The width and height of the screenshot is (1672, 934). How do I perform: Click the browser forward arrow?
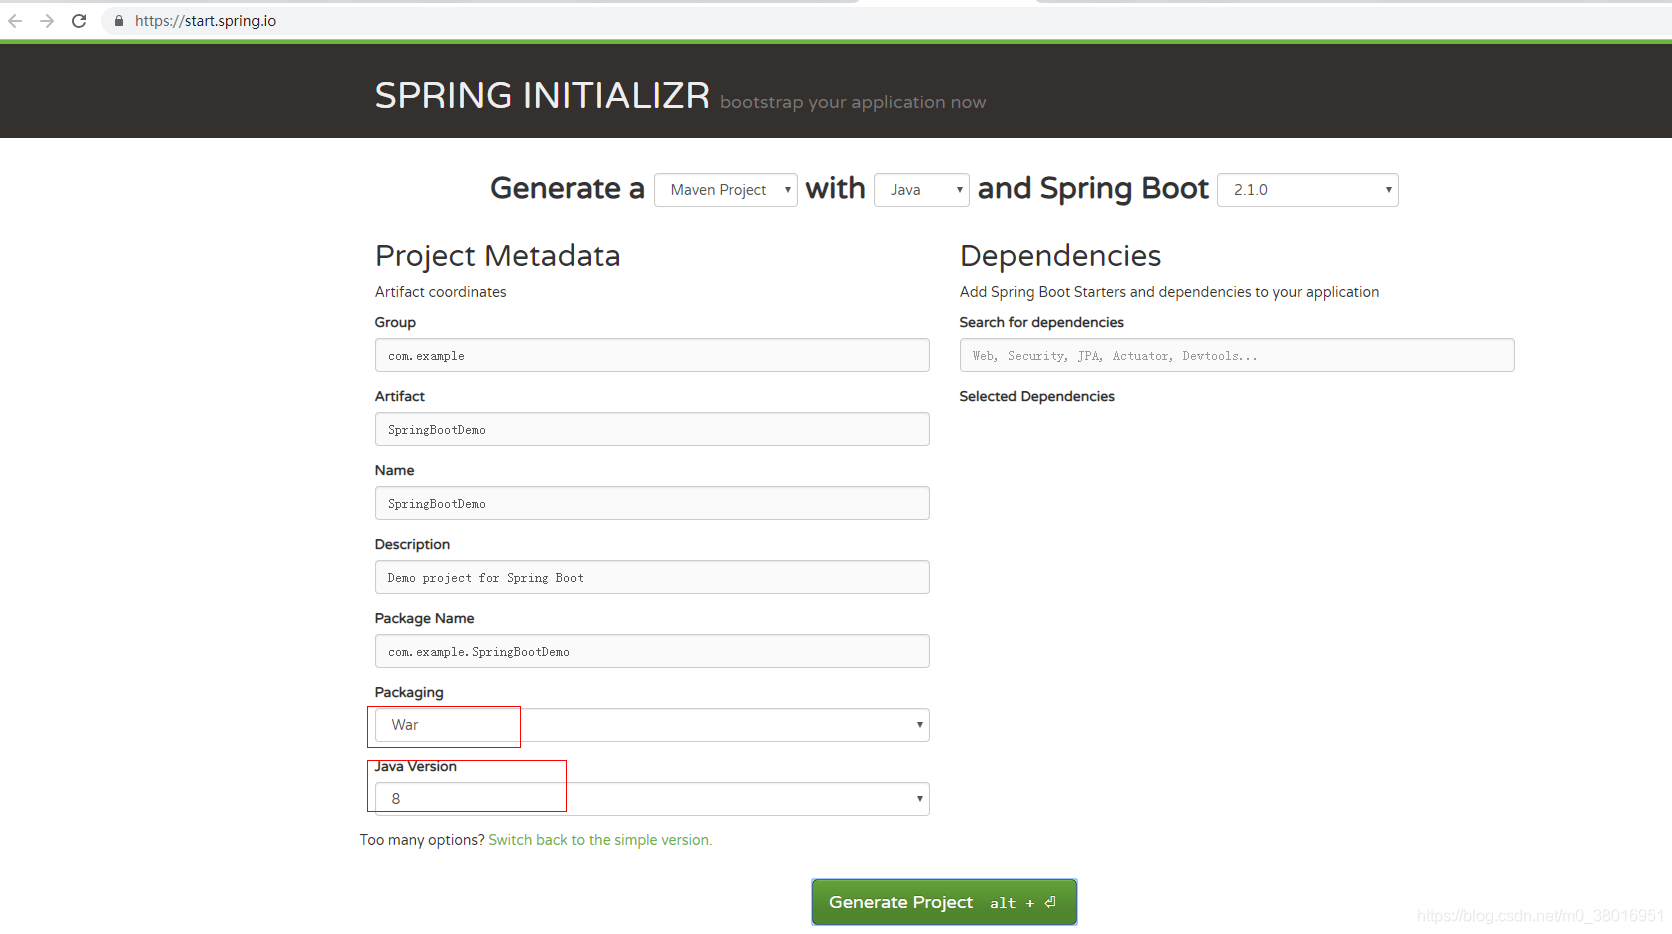pyautogui.click(x=47, y=21)
